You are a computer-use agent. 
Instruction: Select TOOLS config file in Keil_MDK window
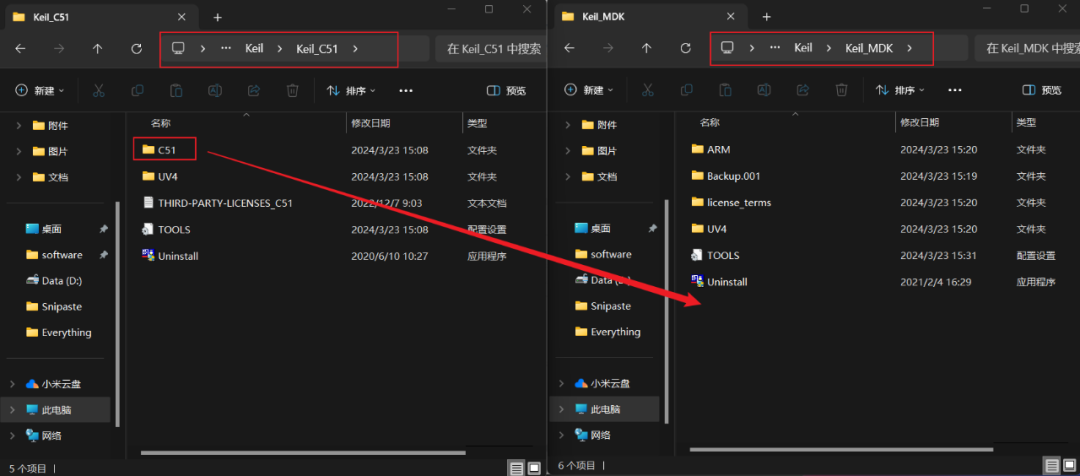[715, 256]
